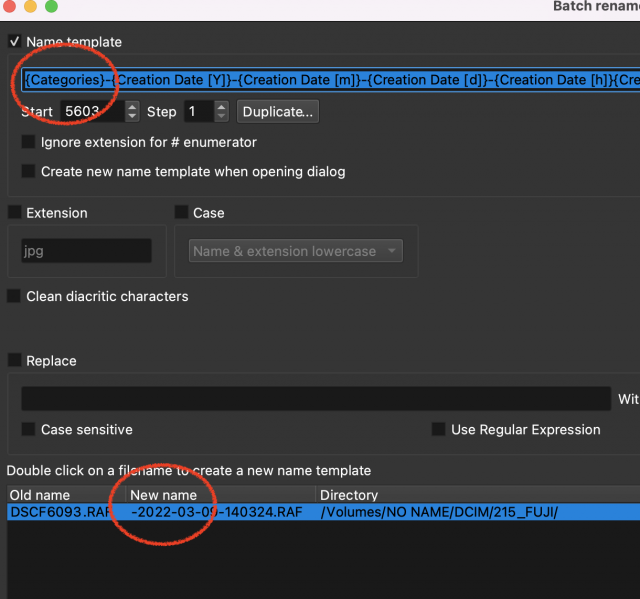
Task: Click the extension field containing jpg
Action: 87,251
